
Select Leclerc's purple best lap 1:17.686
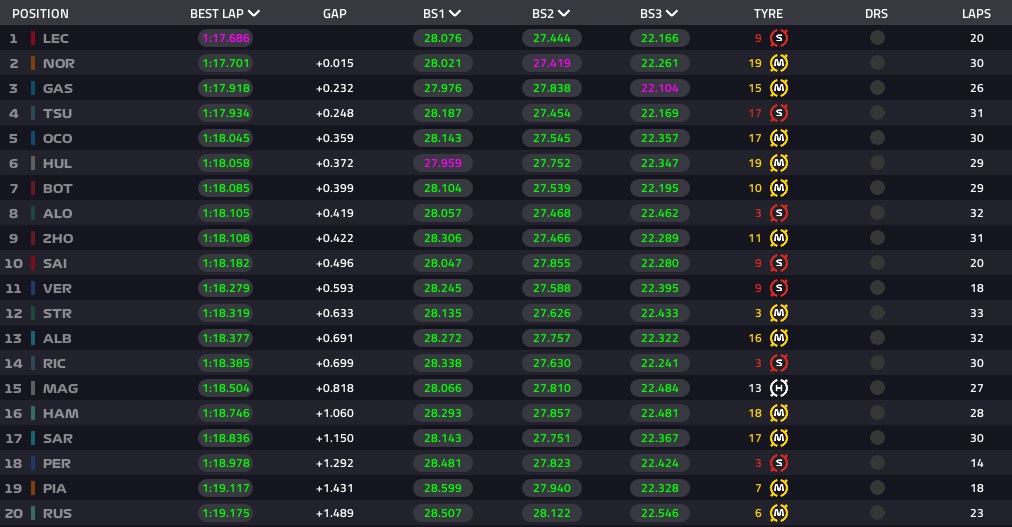(x=226, y=38)
